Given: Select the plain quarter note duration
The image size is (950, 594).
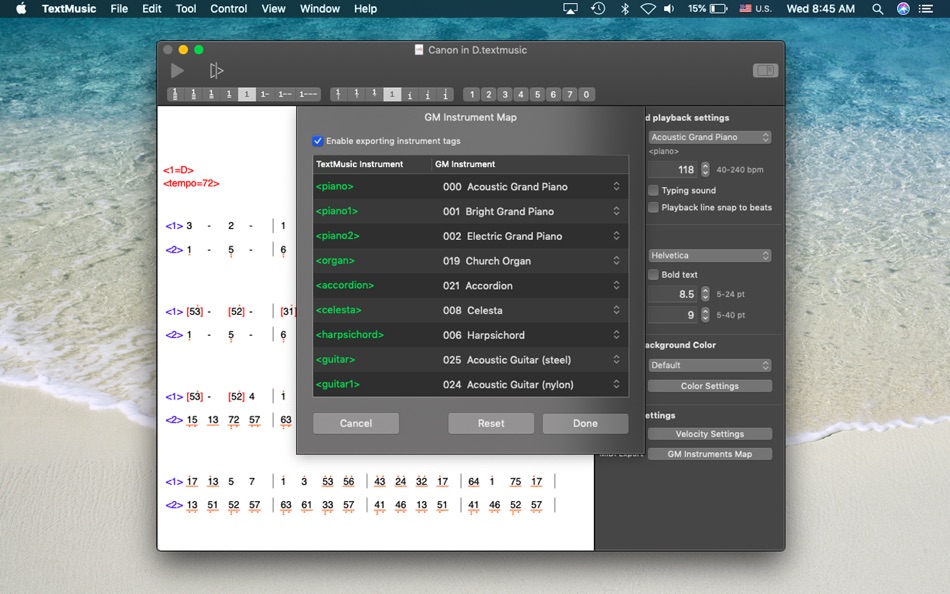Looking at the screenshot, I should [x=247, y=95].
